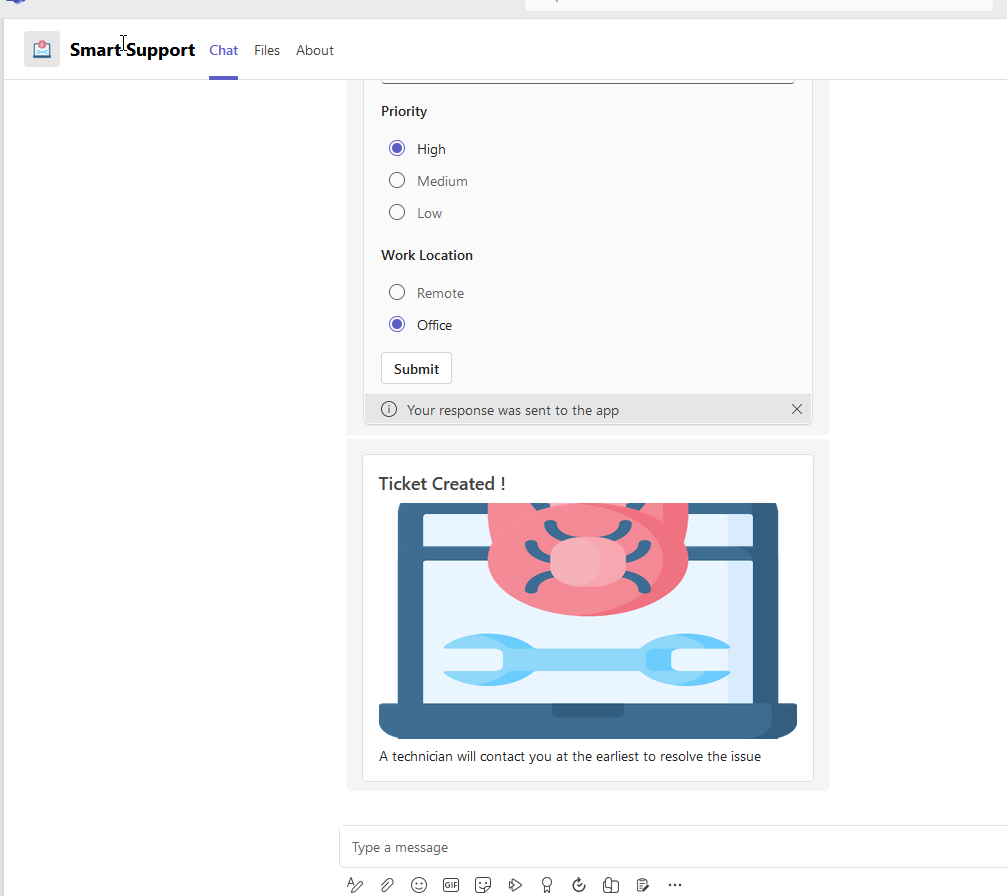Image resolution: width=1007 pixels, height=896 pixels.
Task: Click the Stream video icon
Action: point(515,885)
